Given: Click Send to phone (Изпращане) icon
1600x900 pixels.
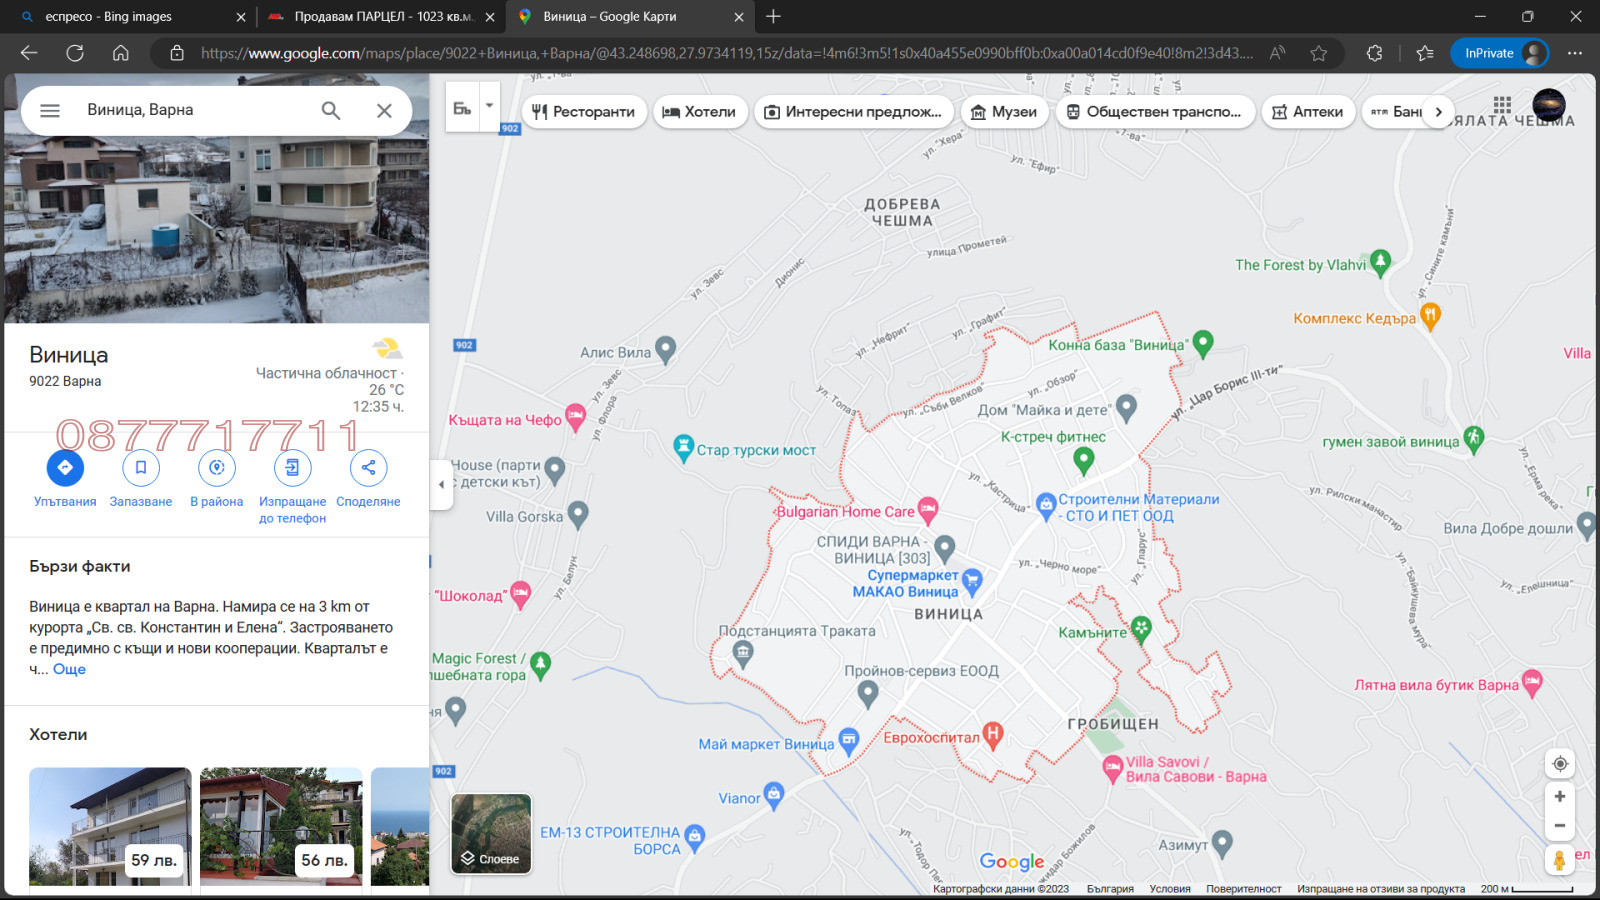Looking at the screenshot, I should [x=292, y=467].
